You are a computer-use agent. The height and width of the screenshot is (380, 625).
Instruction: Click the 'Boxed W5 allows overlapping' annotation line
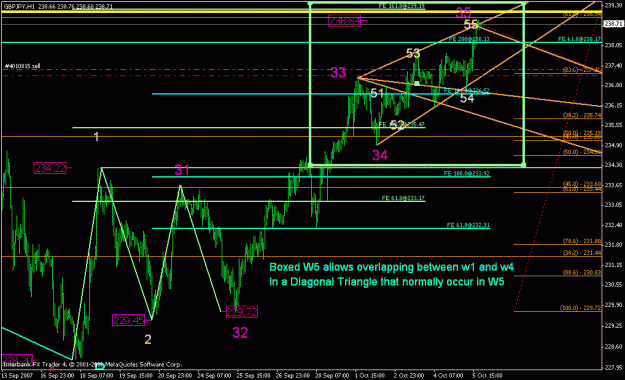tap(391, 267)
